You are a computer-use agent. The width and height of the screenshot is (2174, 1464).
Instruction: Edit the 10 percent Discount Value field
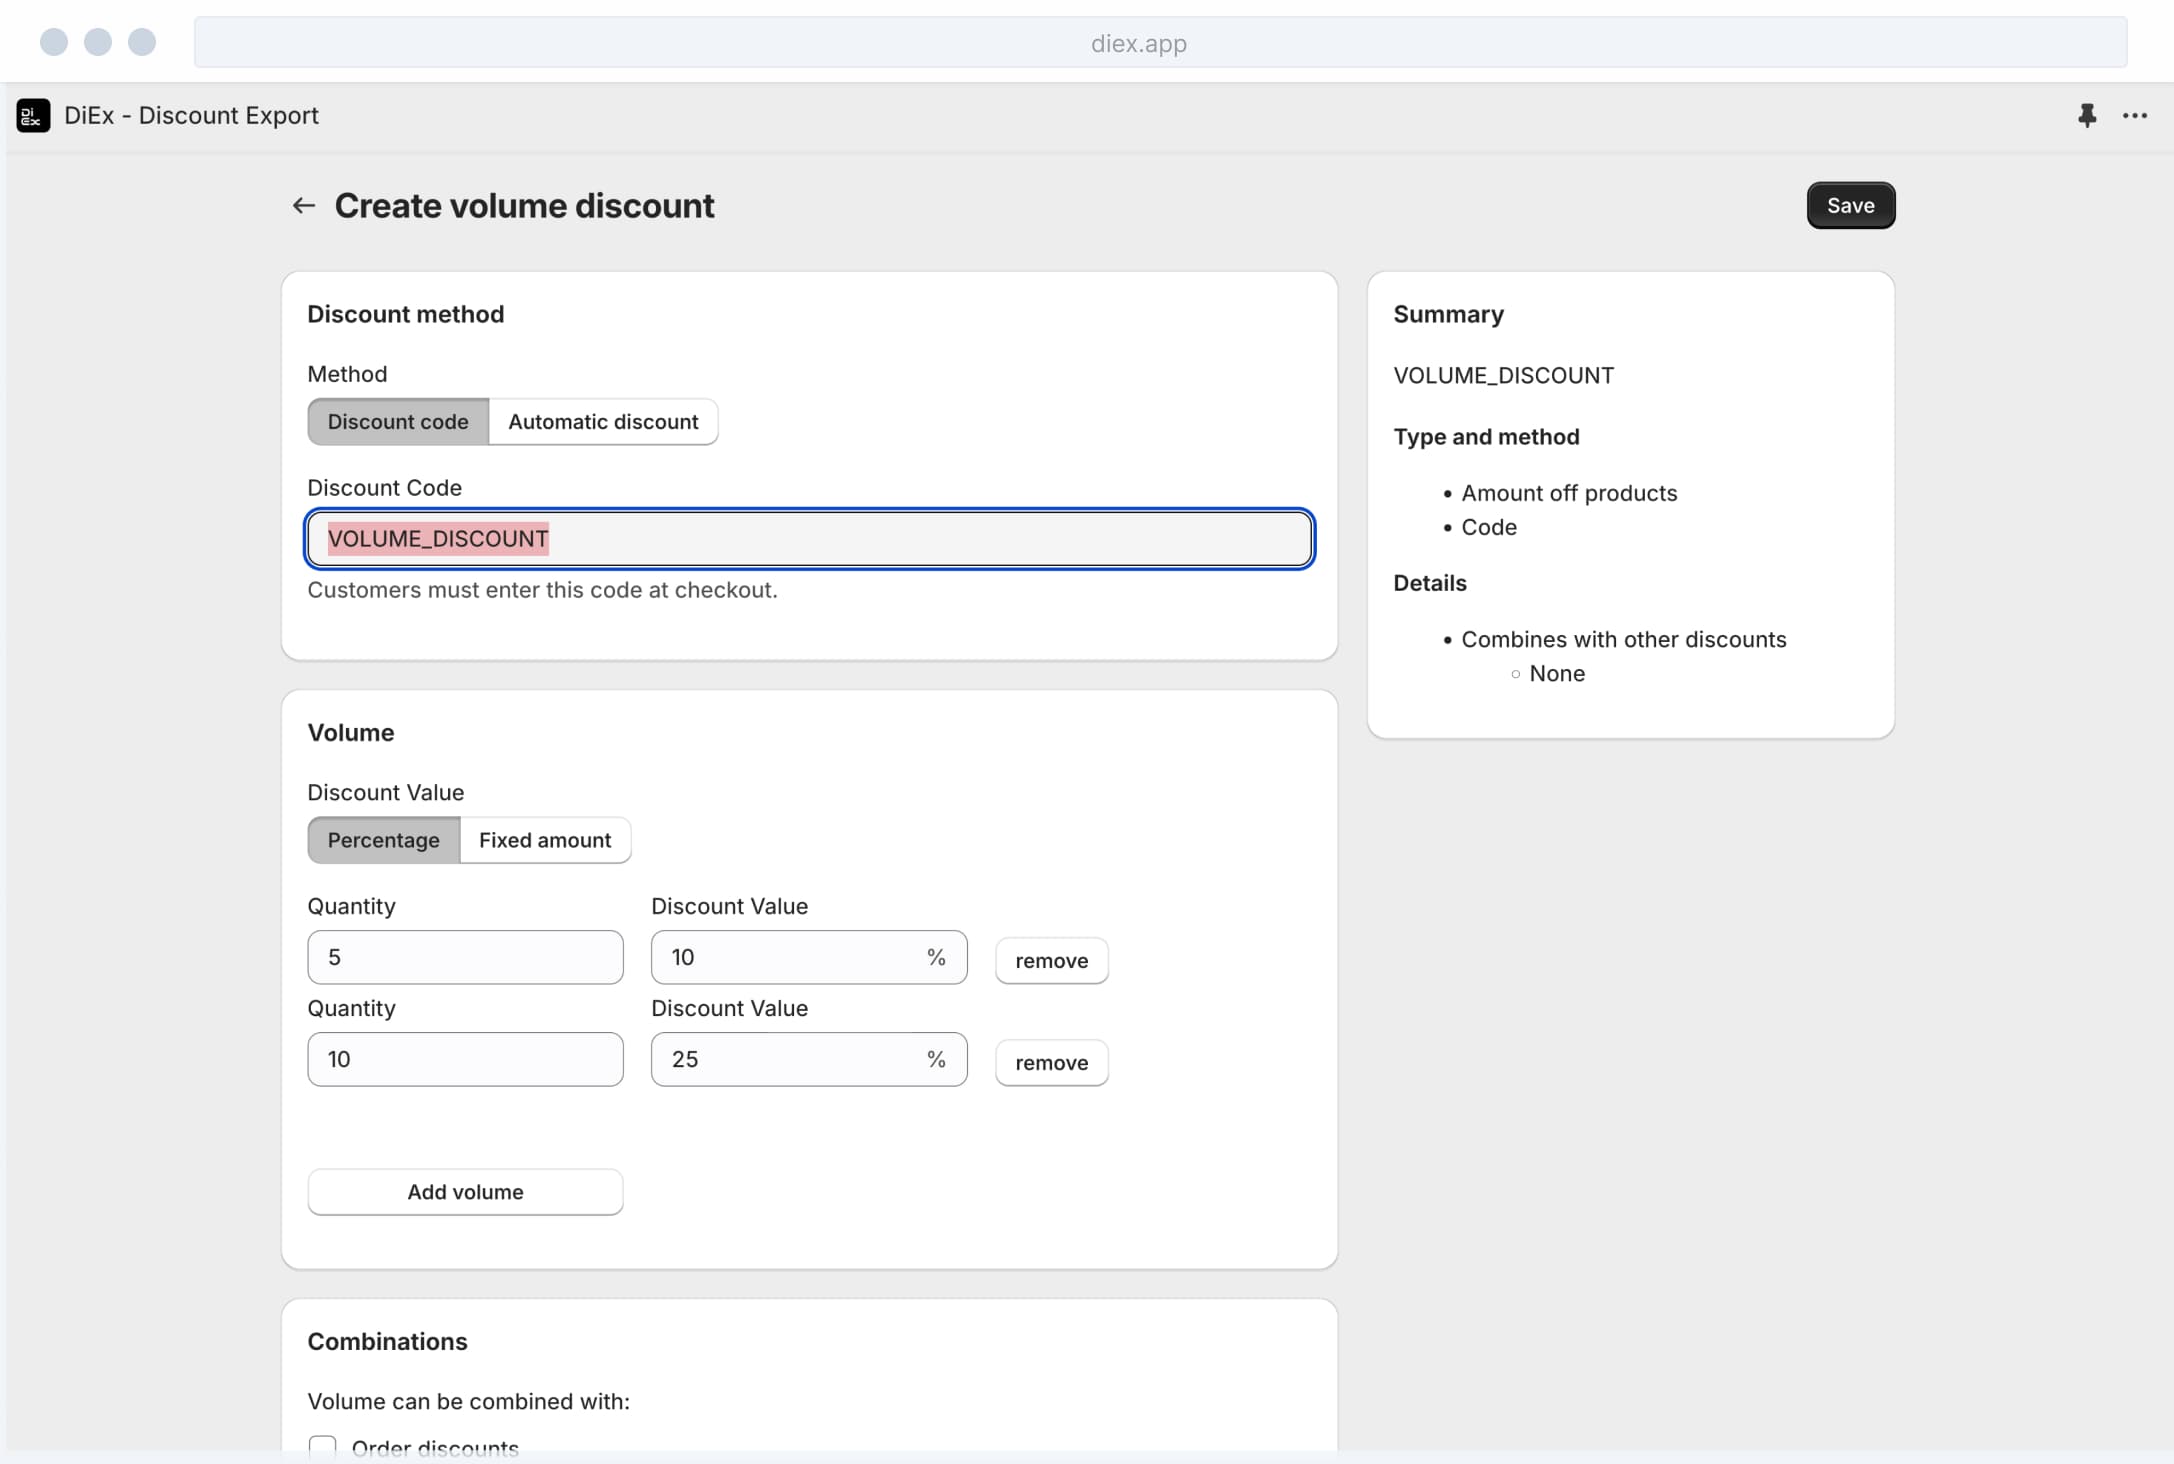coord(790,958)
